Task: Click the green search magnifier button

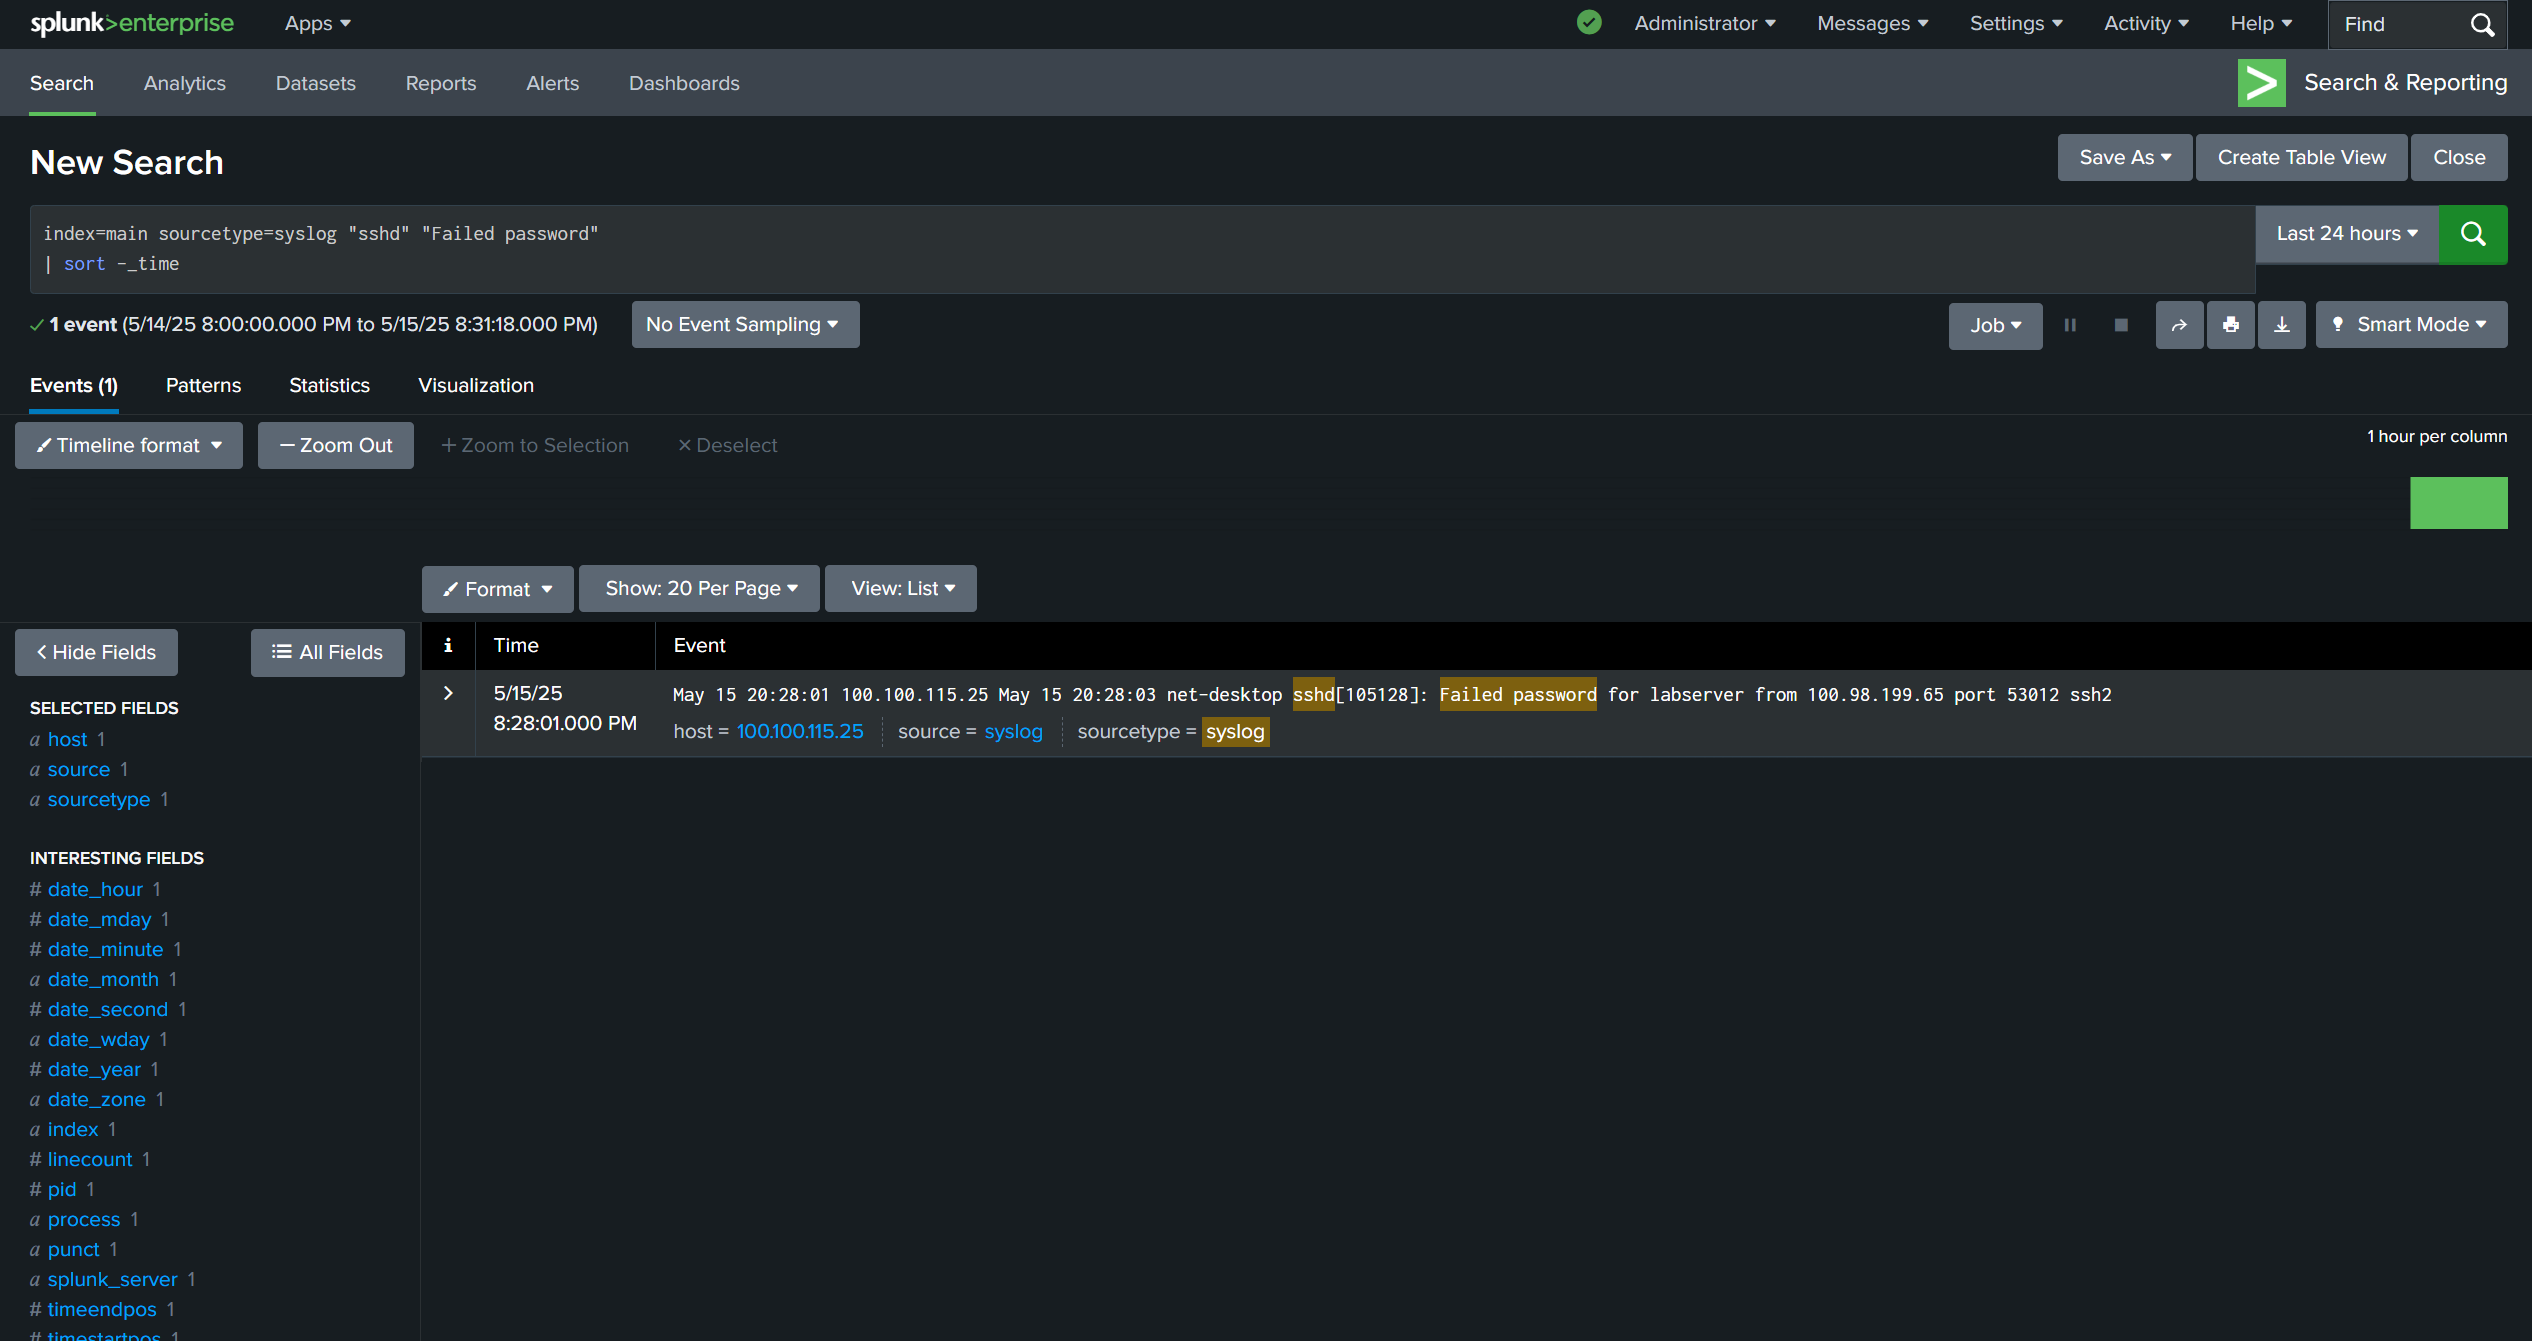Action: pyautogui.click(x=2472, y=234)
